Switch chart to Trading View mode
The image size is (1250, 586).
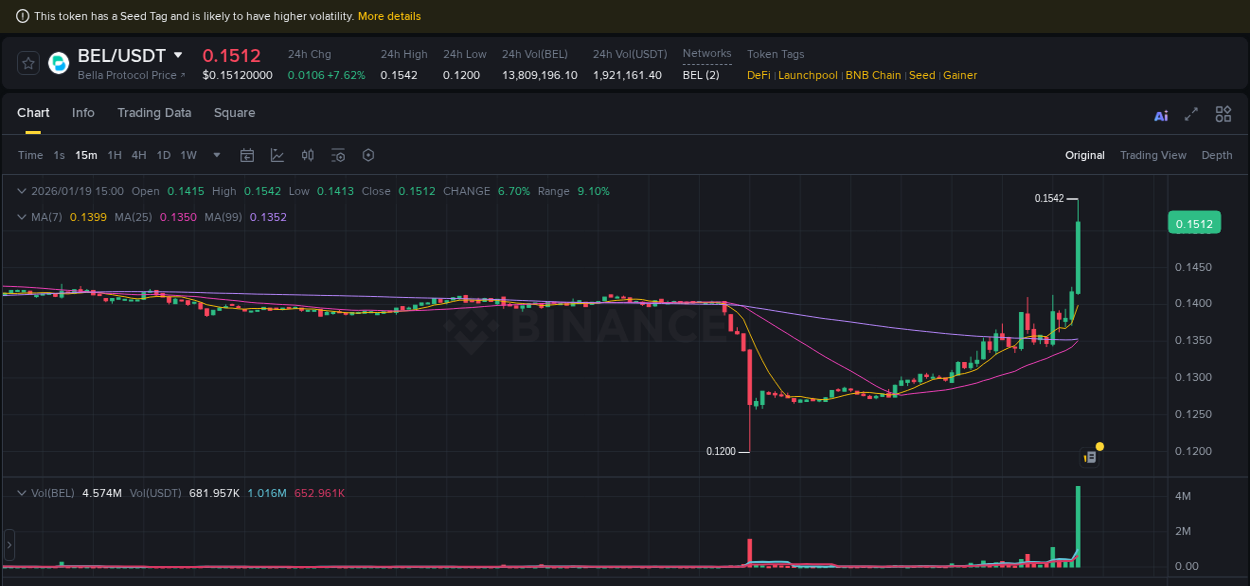coord(1153,155)
